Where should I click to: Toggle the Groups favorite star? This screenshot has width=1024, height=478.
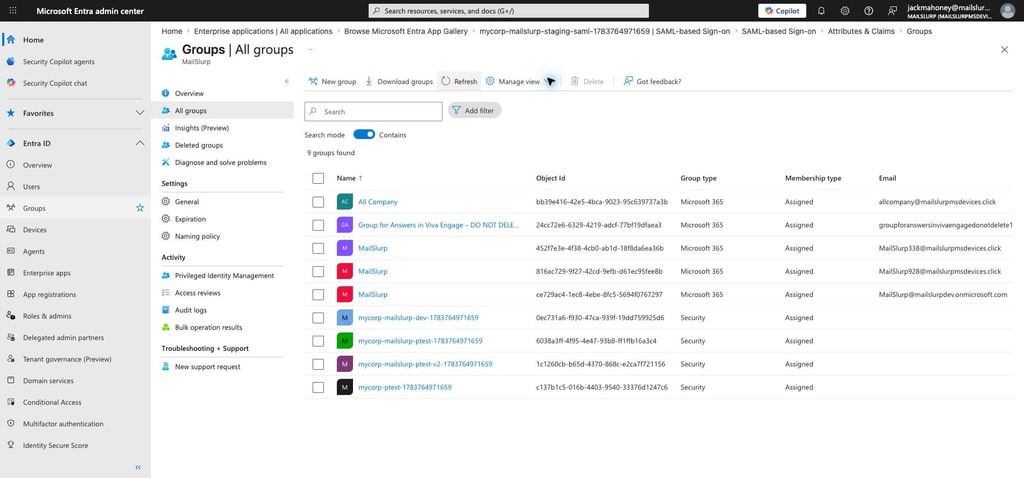click(x=140, y=208)
